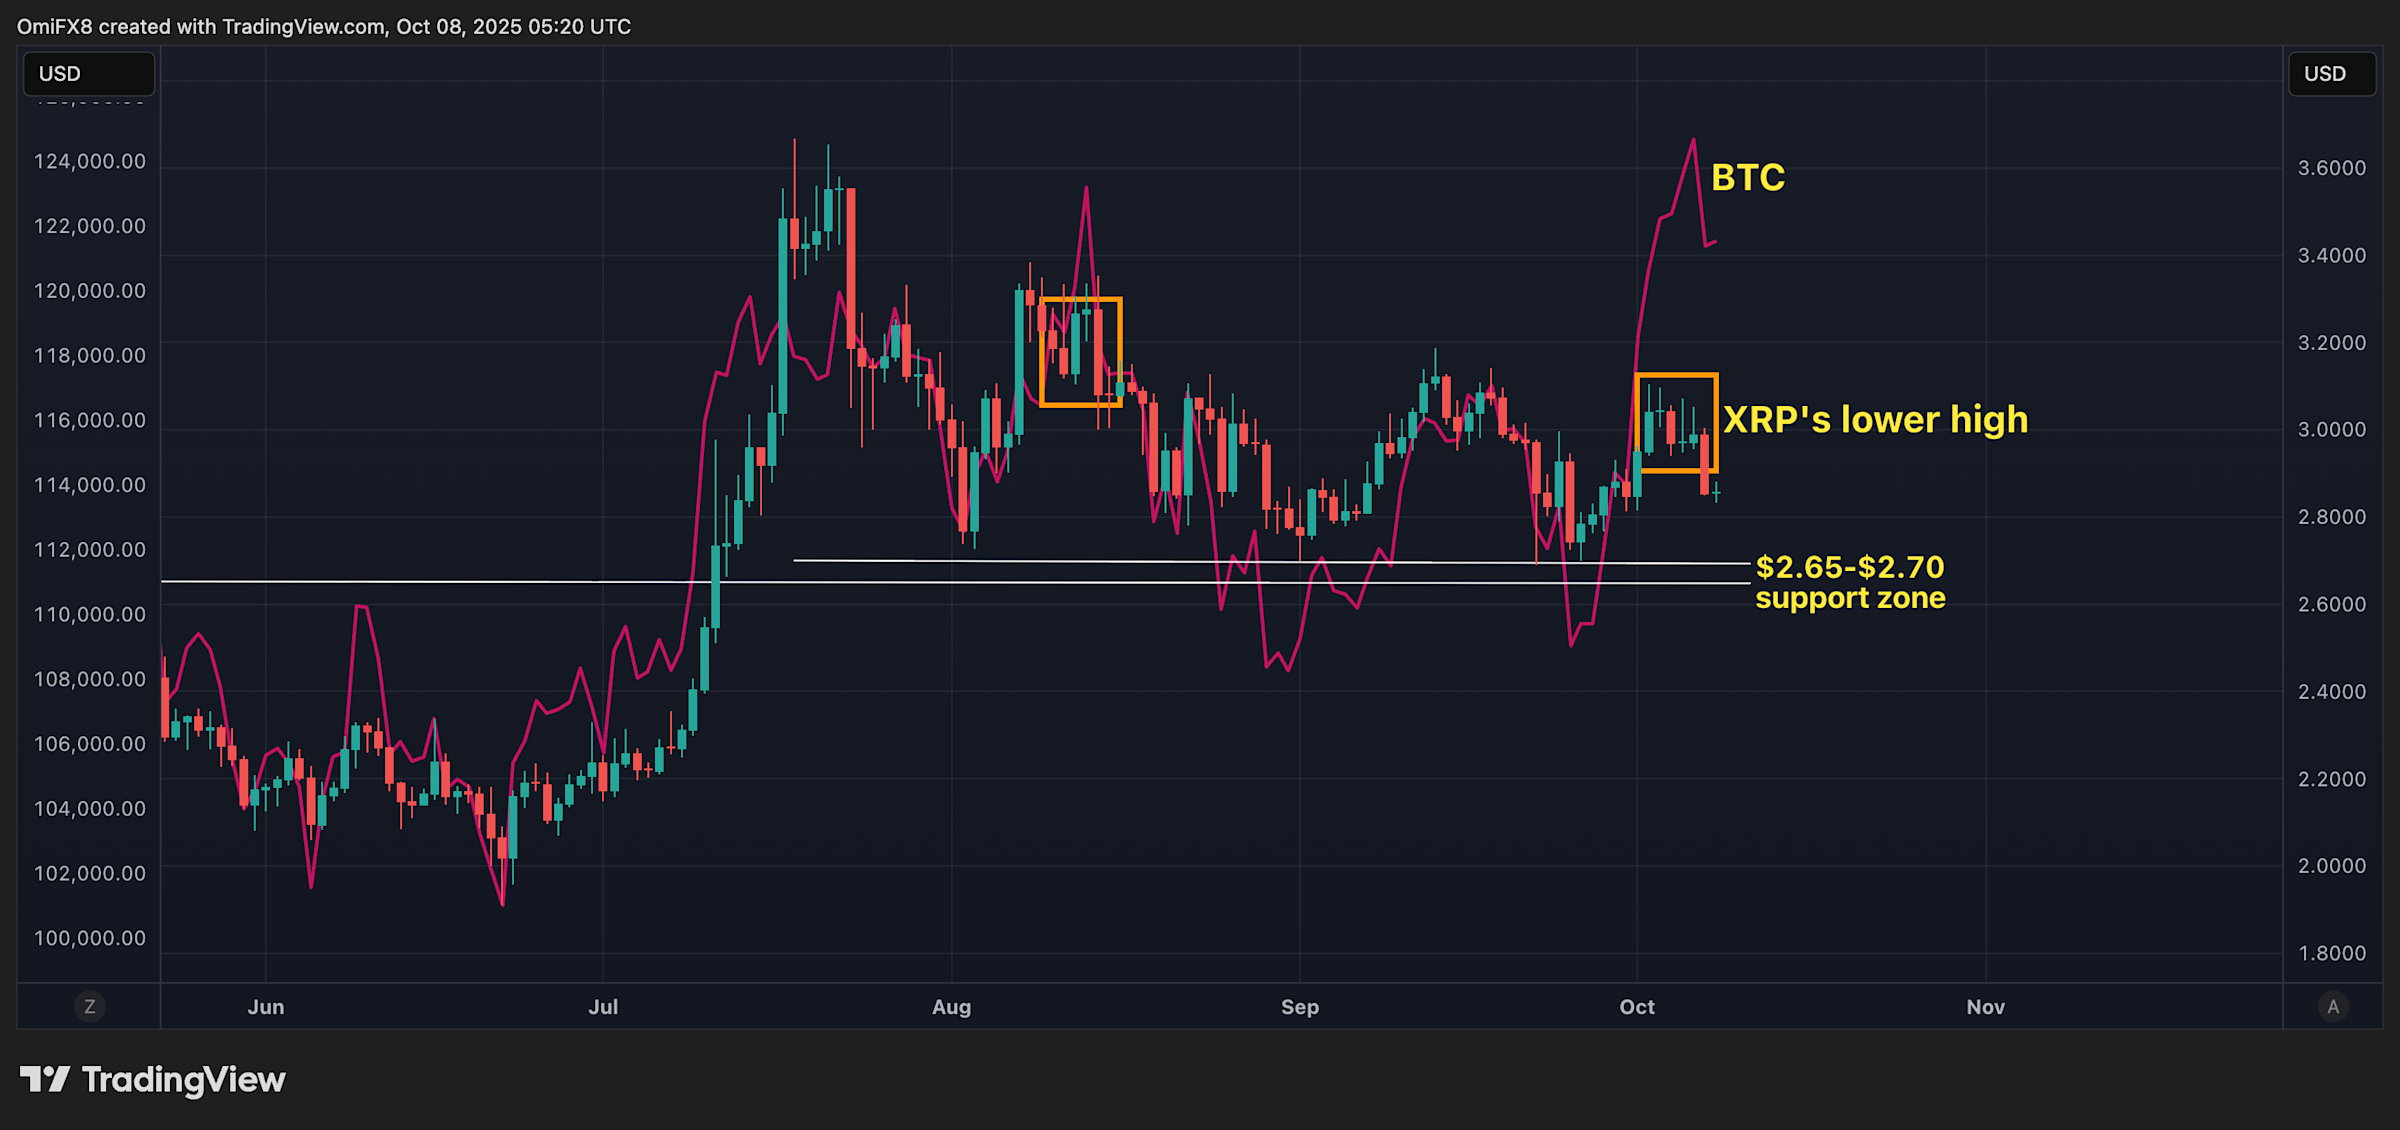The width and height of the screenshot is (2400, 1130).
Task: Click the Sep label on time axis
Action: coord(1299,1007)
